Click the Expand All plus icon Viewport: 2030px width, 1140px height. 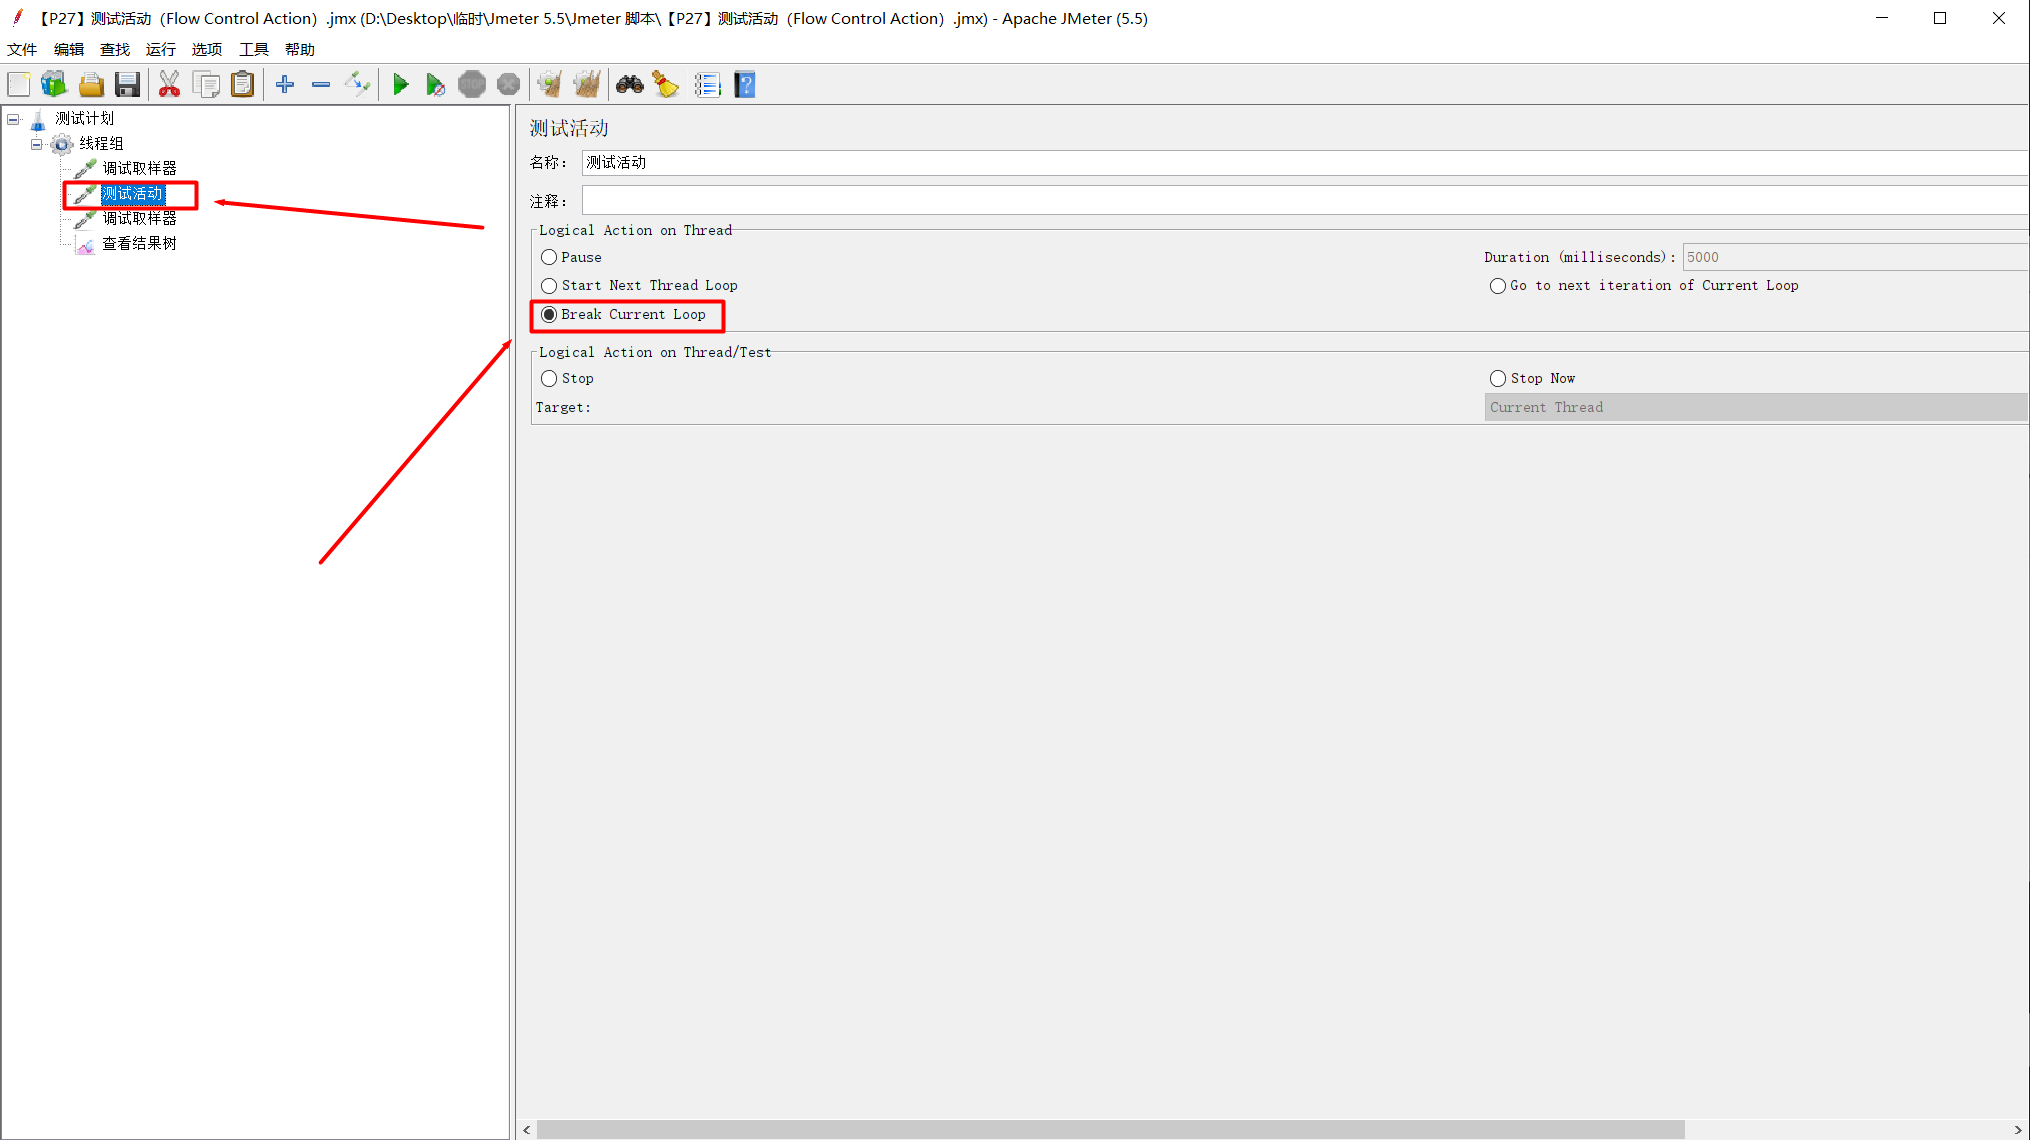(285, 85)
